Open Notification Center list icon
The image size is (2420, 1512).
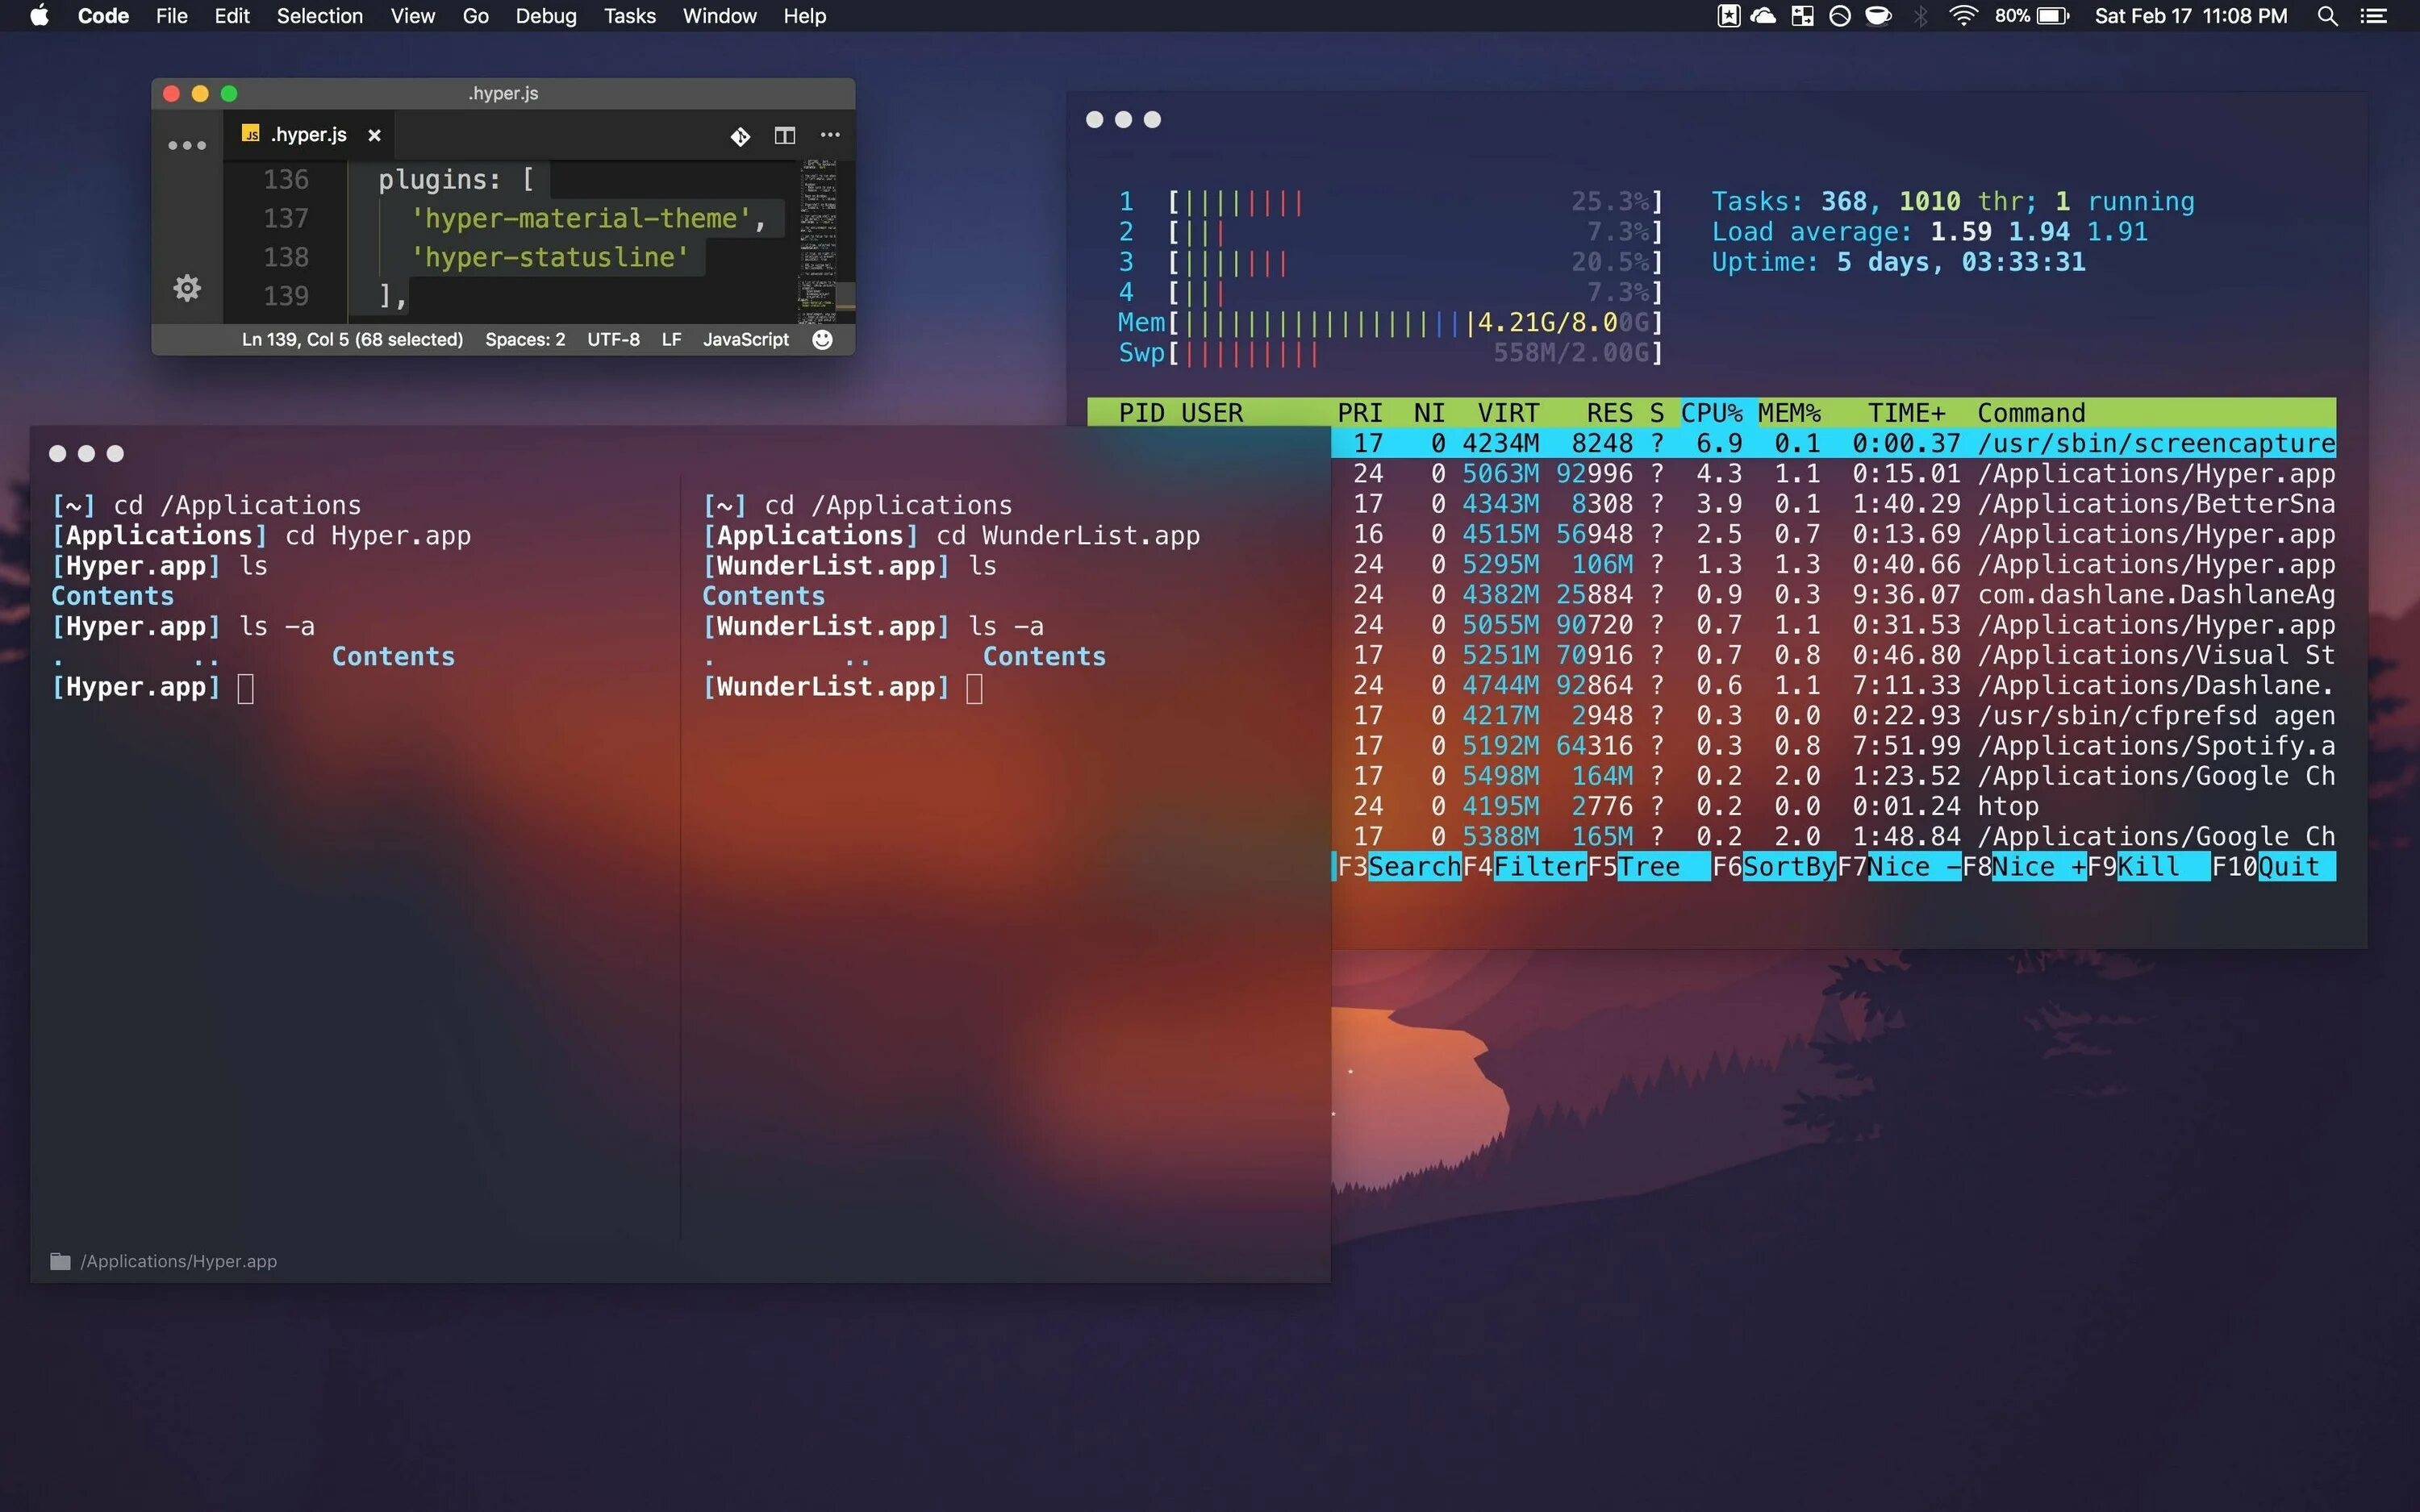click(x=2374, y=16)
